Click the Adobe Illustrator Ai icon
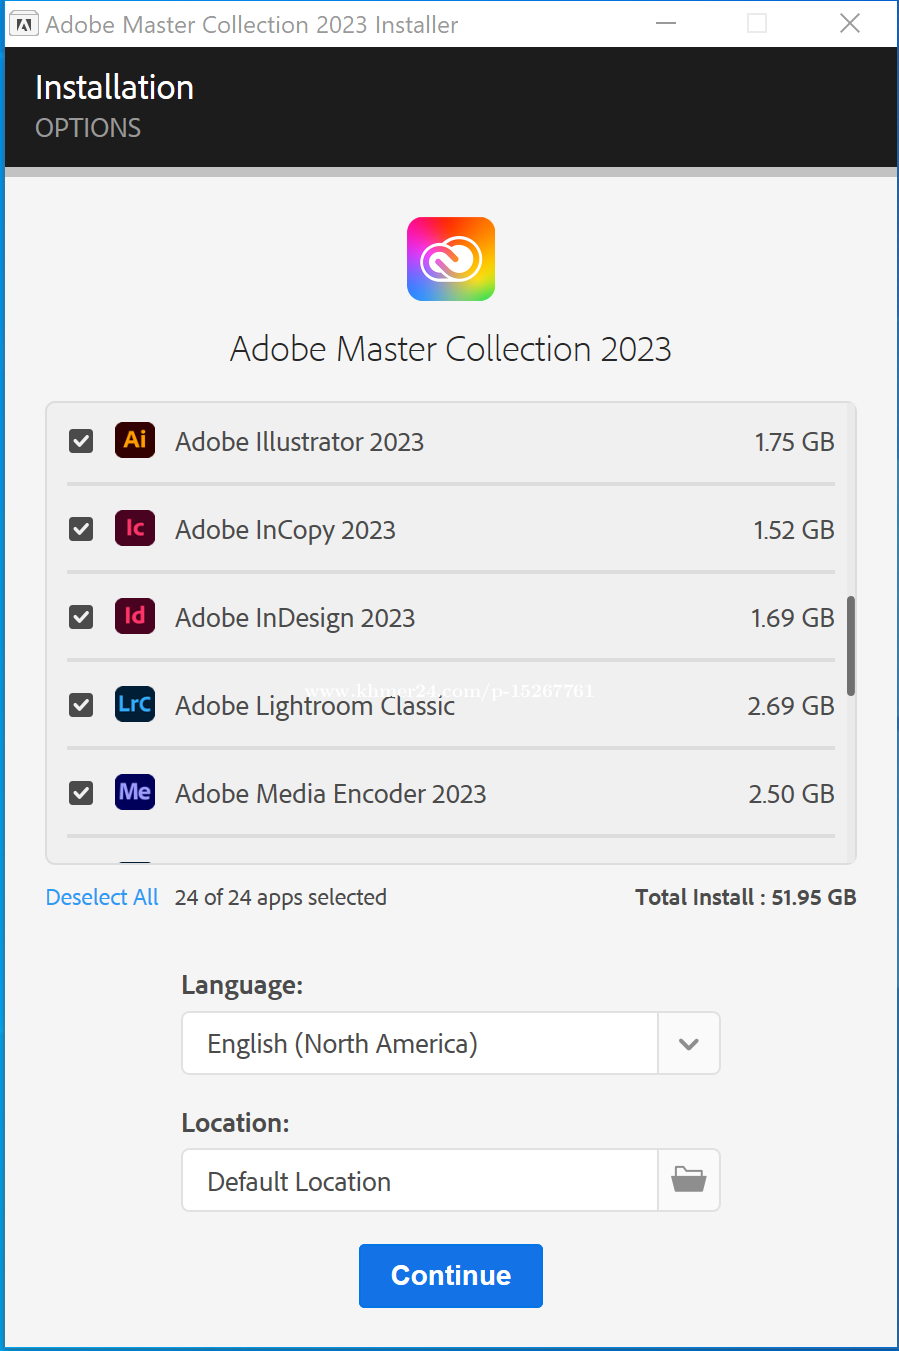 pos(135,440)
